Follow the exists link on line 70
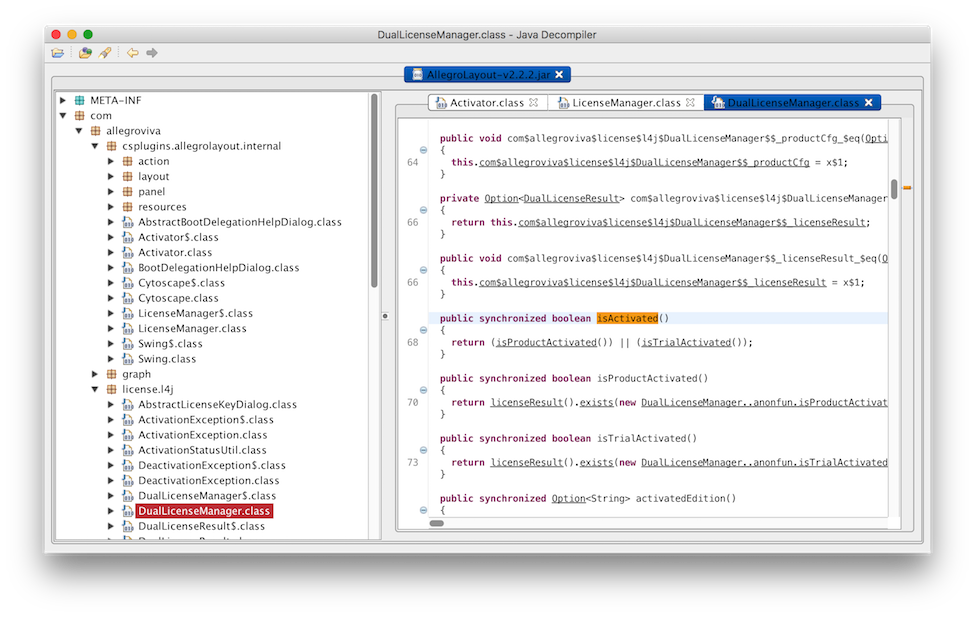 [x=596, y=402]
